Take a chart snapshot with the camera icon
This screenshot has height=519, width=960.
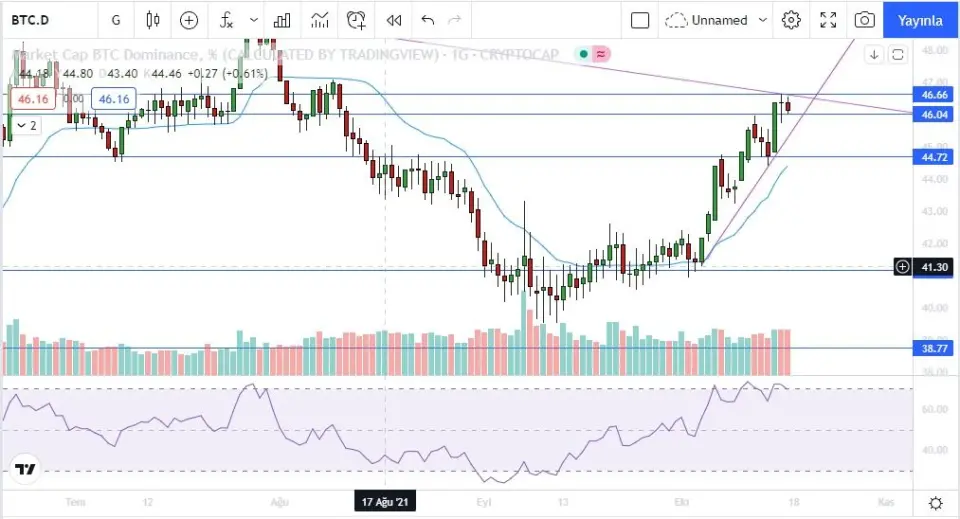tap(864, 20)
